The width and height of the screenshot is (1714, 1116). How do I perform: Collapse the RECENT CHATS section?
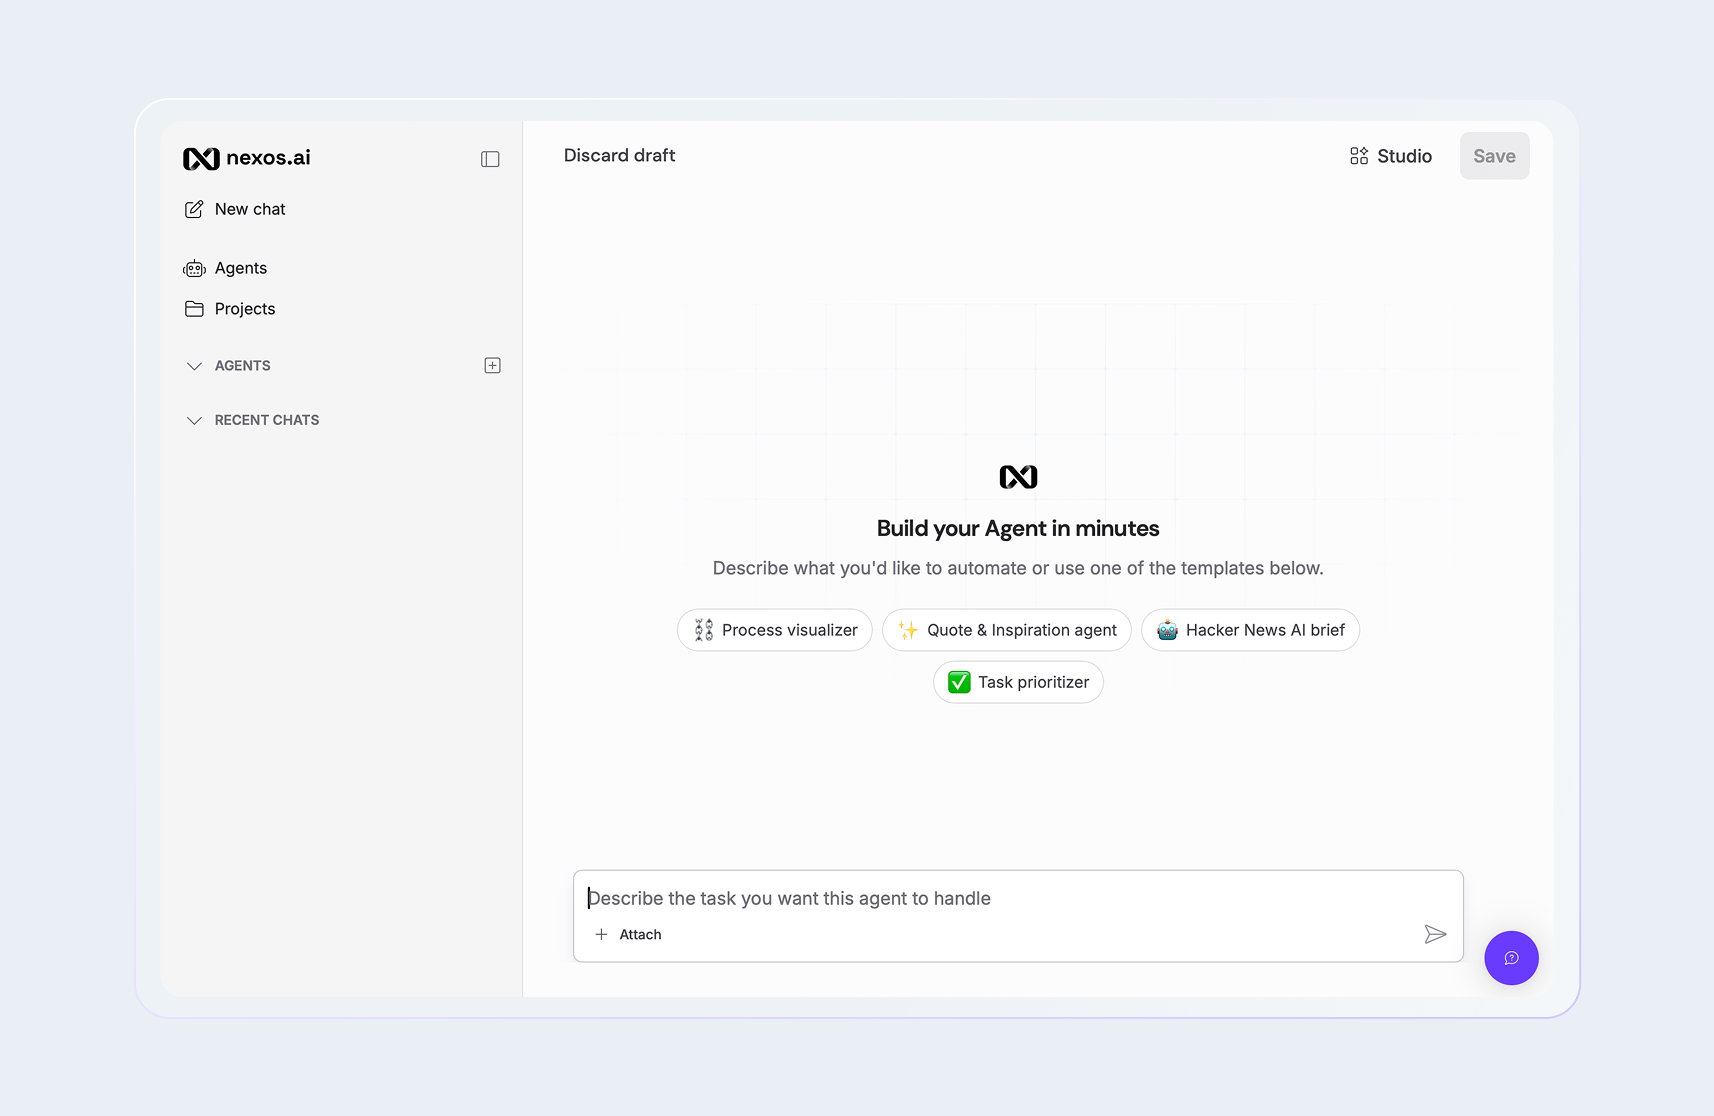point(195,420)
